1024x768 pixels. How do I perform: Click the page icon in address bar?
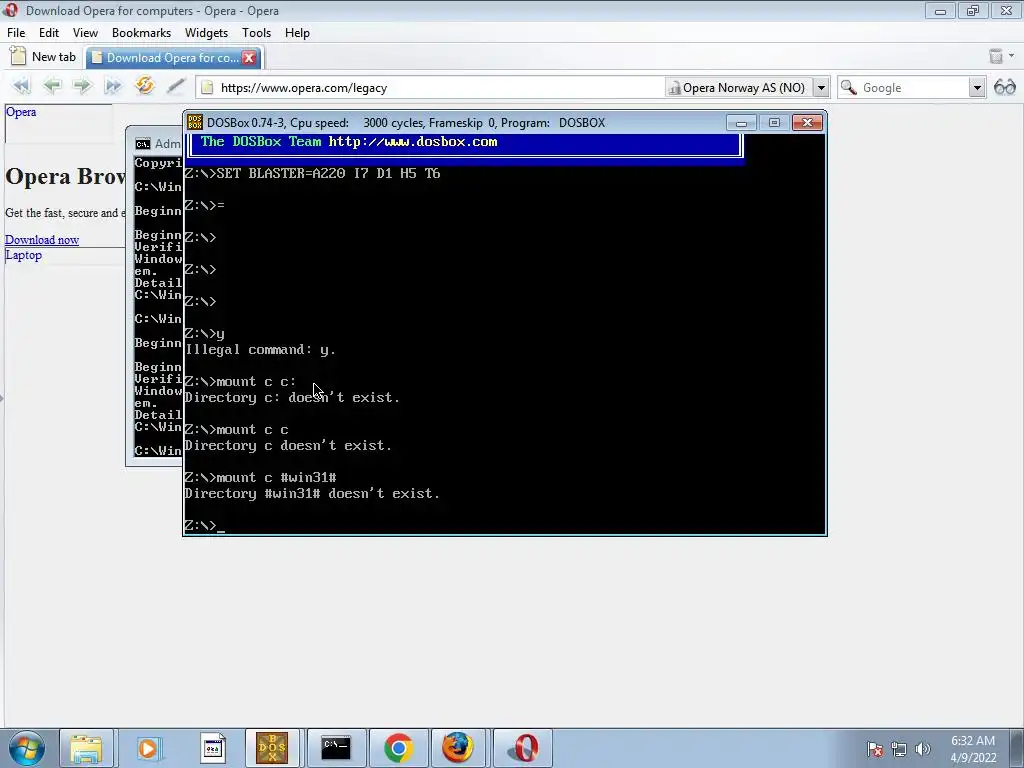pos(207,88)
